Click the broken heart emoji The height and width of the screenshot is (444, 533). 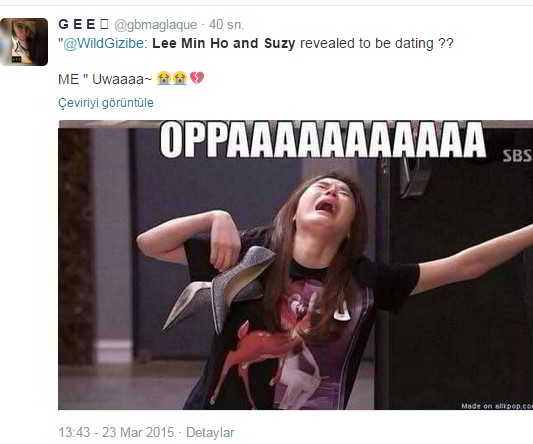(x=197, y=78)
